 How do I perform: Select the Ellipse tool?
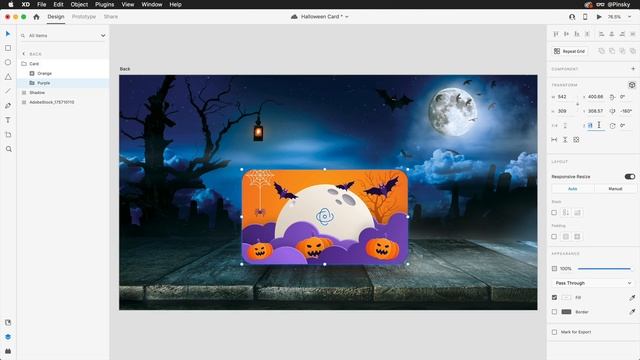coord(8,62)
